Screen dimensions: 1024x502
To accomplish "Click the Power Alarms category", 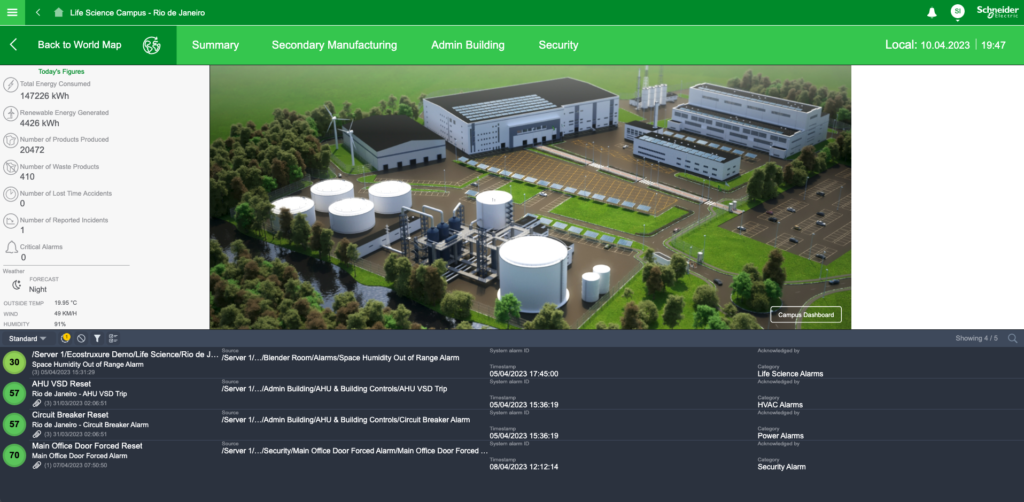I will 780,435.
